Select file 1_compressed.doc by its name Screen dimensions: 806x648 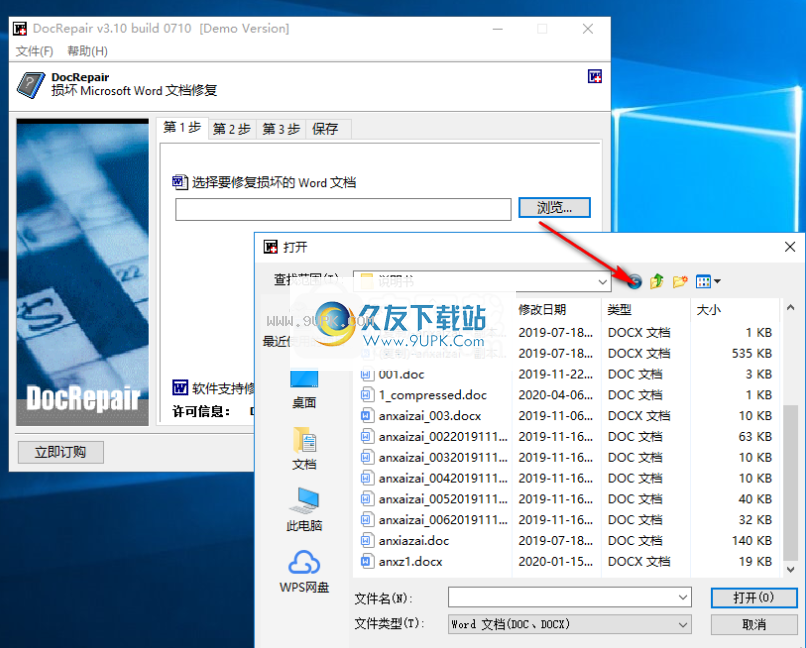[433, 395]
